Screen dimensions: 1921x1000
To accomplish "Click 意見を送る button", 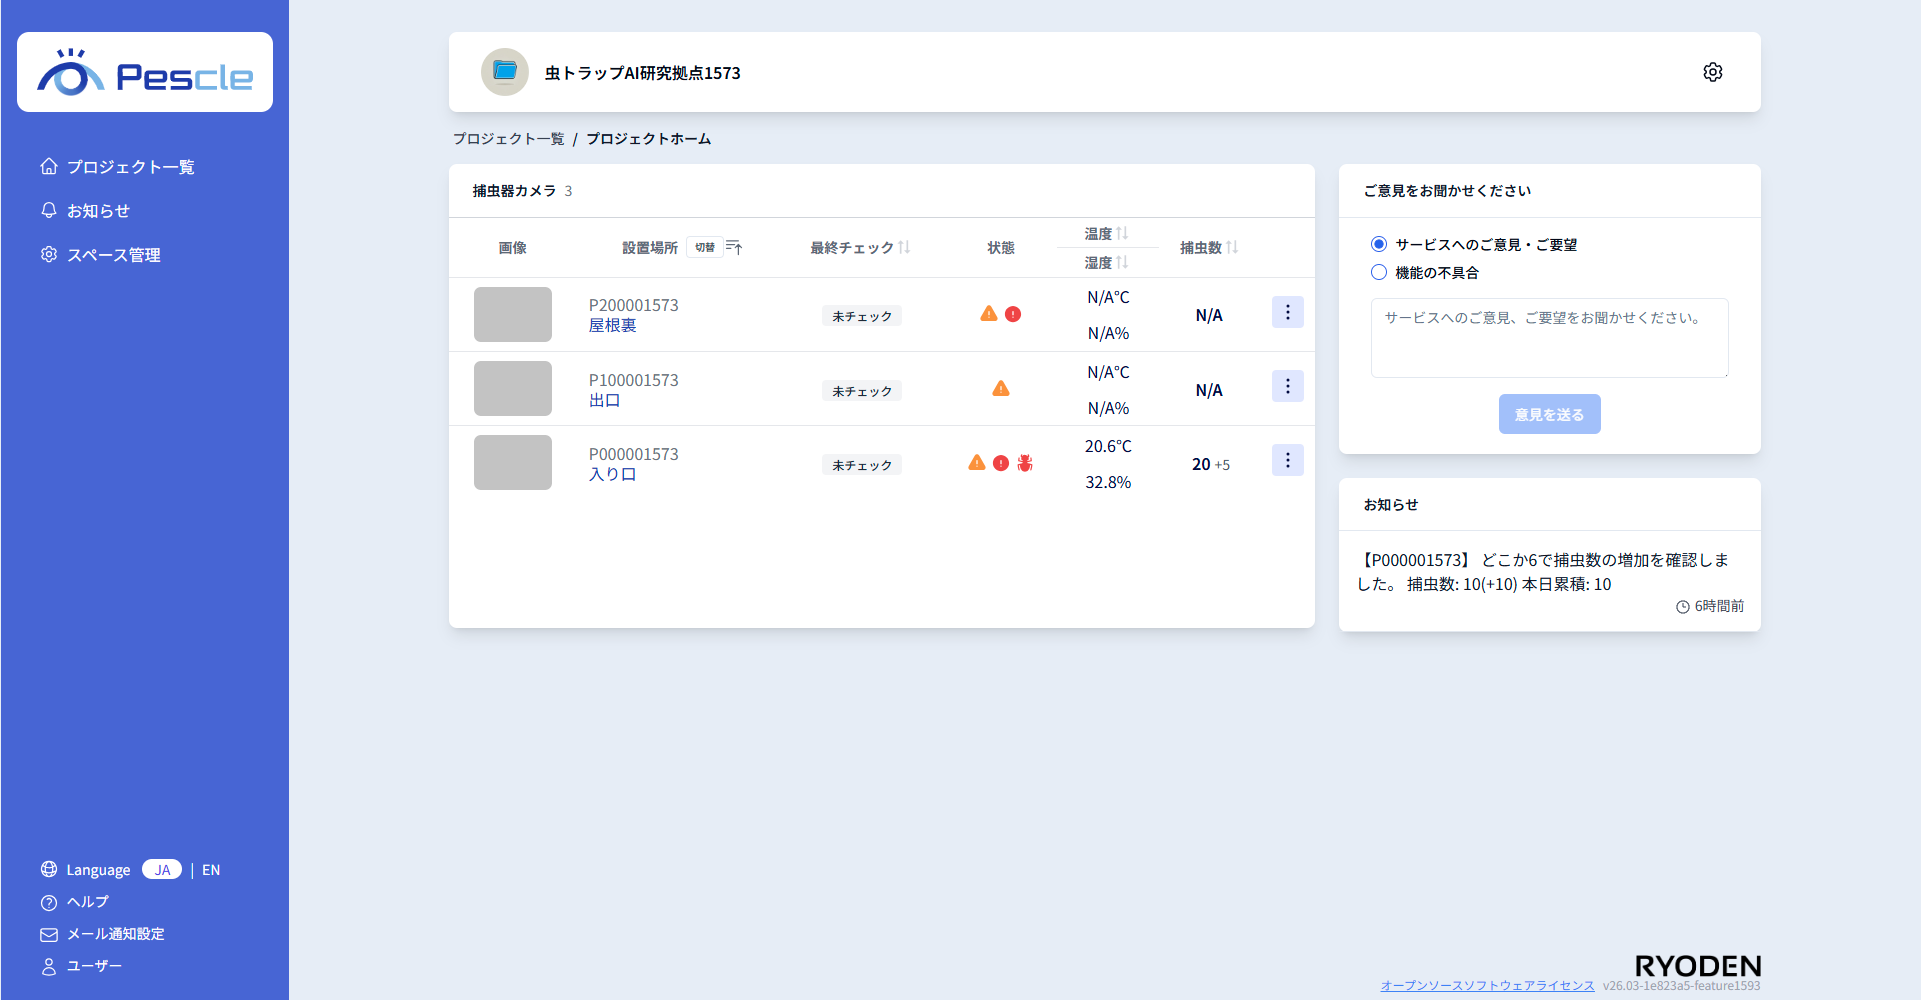I will click(x=1550, y=414).
